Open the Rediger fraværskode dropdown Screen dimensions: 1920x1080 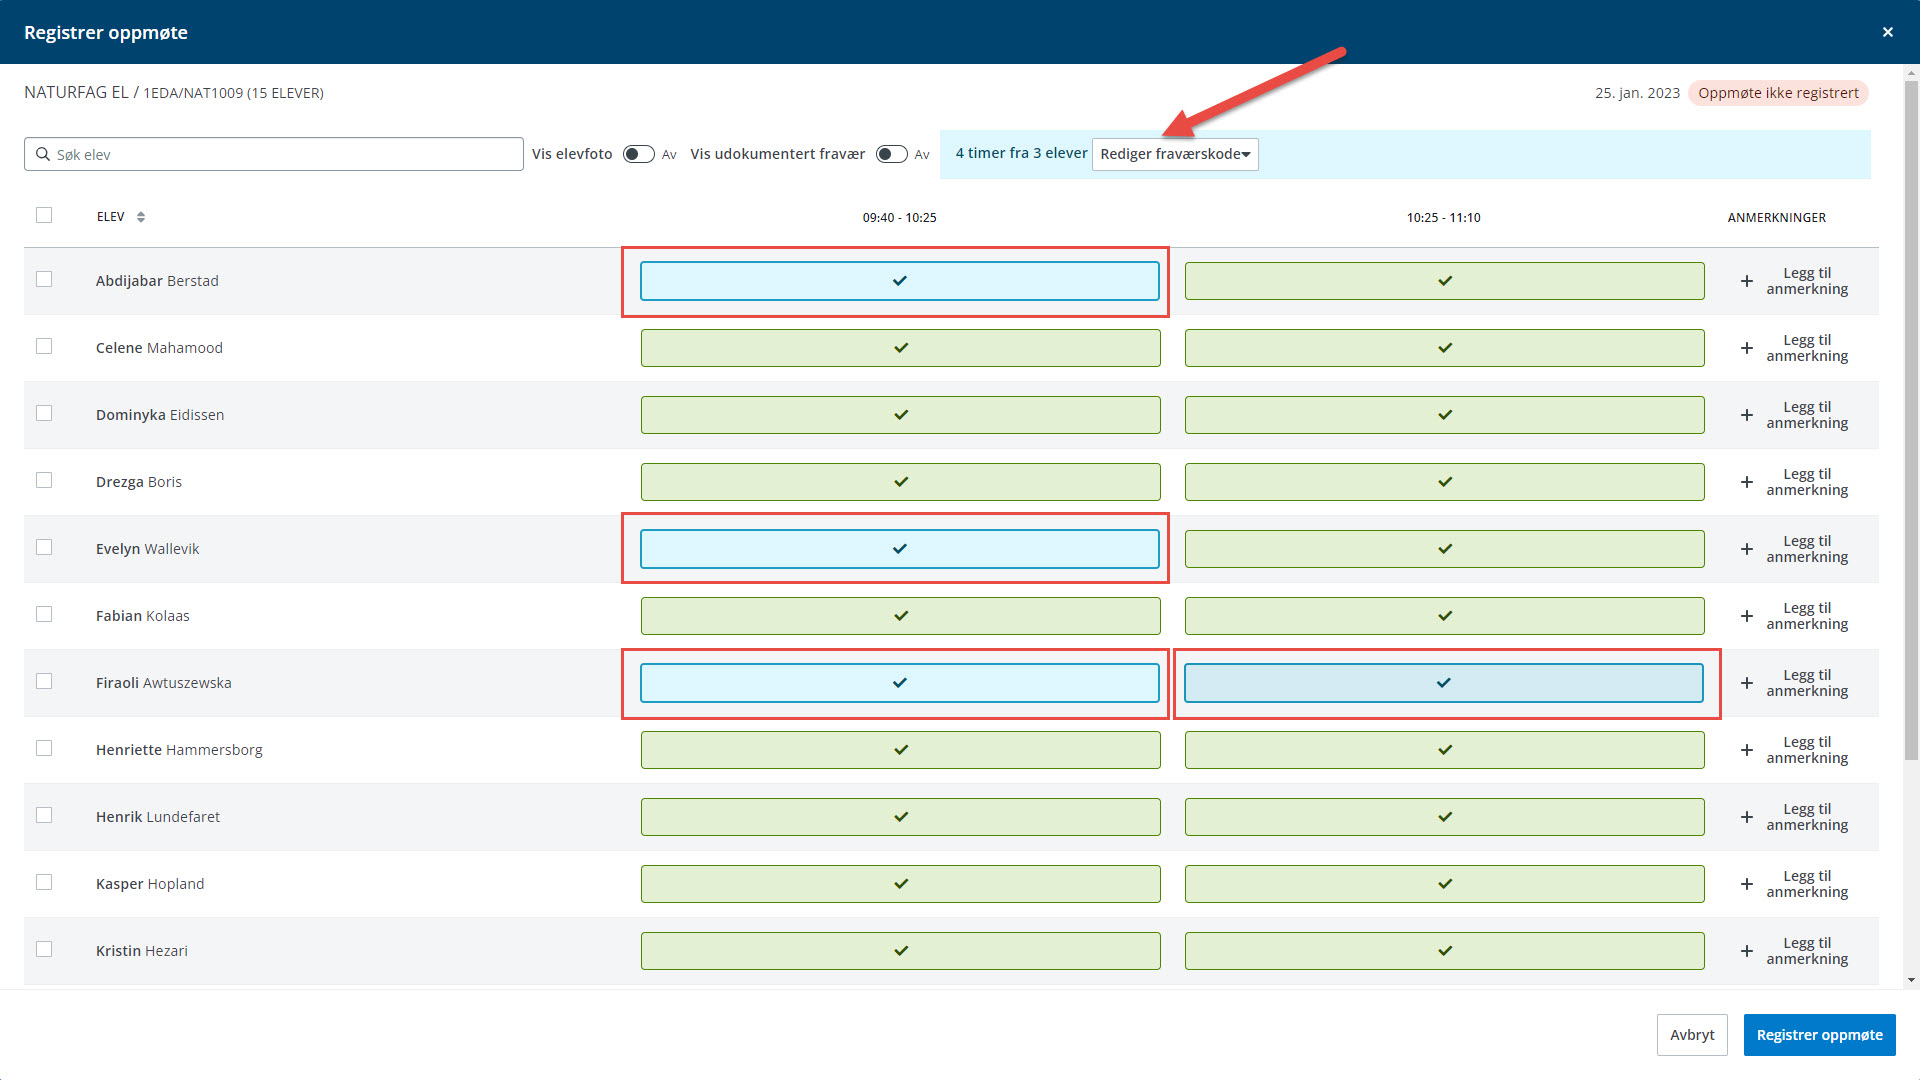click(1175, 154)
